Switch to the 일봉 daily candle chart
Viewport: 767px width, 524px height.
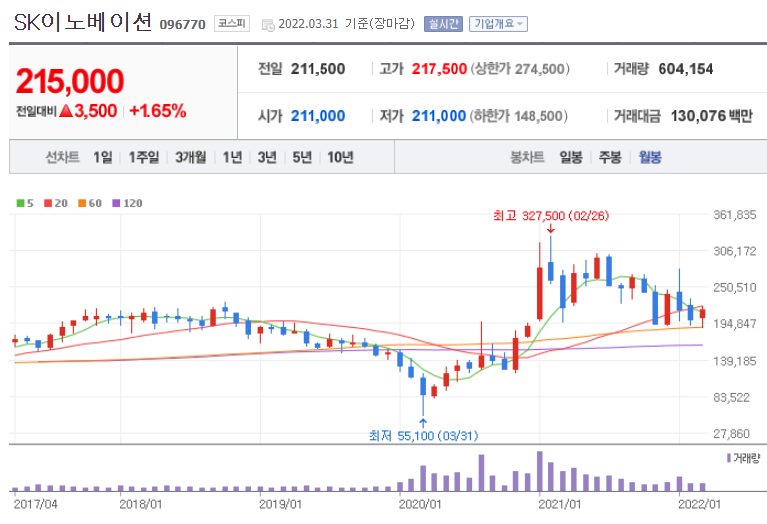[x=571, y=158]
